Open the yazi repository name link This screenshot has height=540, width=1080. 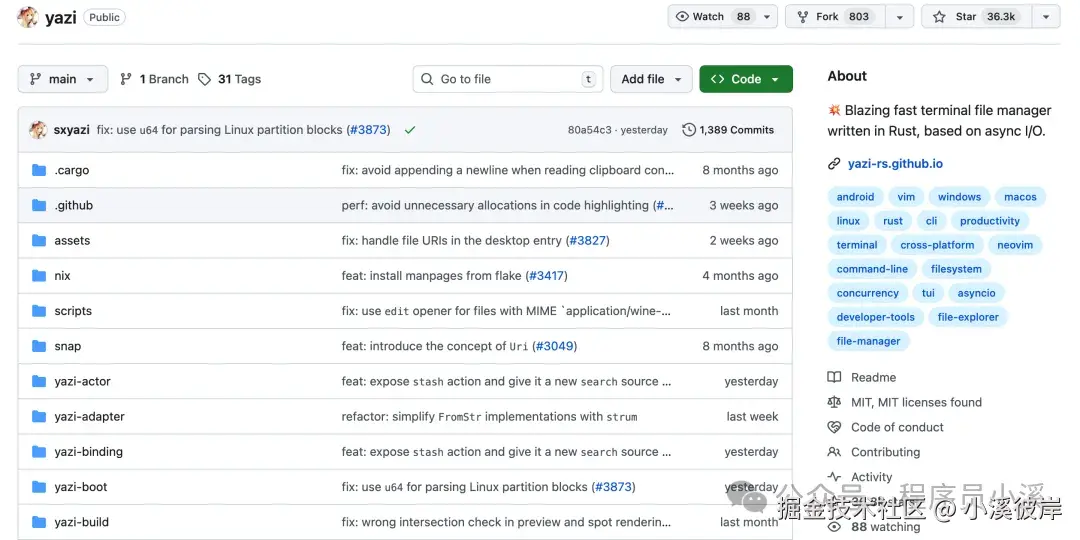[x=60, y=17]
